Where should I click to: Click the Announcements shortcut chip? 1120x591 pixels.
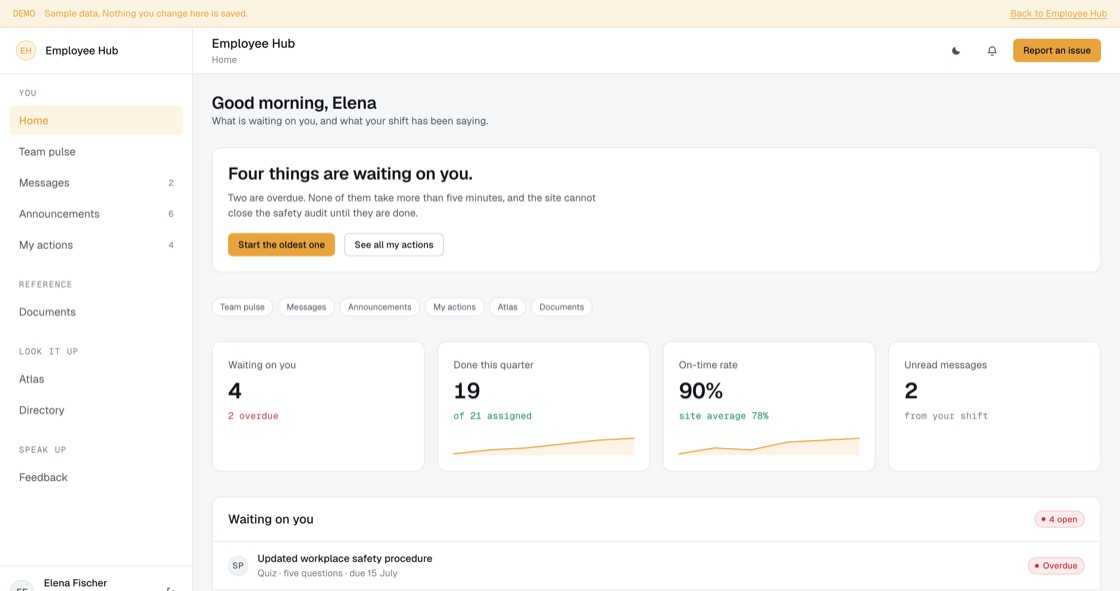[x=379, y=307]
